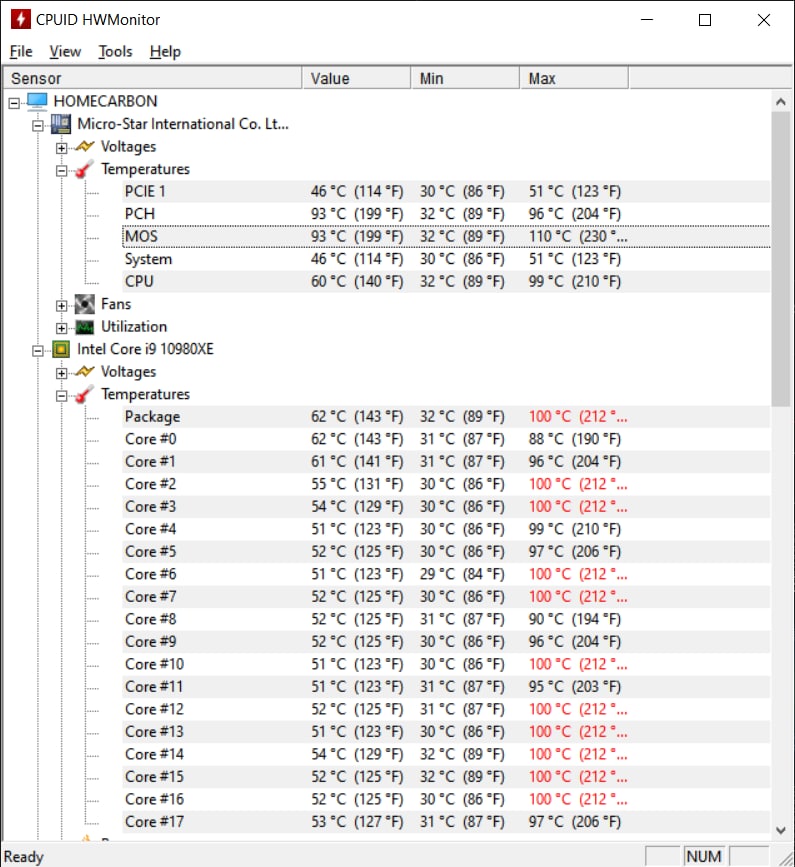Select the Core #12 row
The width and height of the screenshot is (795, 867).
[446, 709]
